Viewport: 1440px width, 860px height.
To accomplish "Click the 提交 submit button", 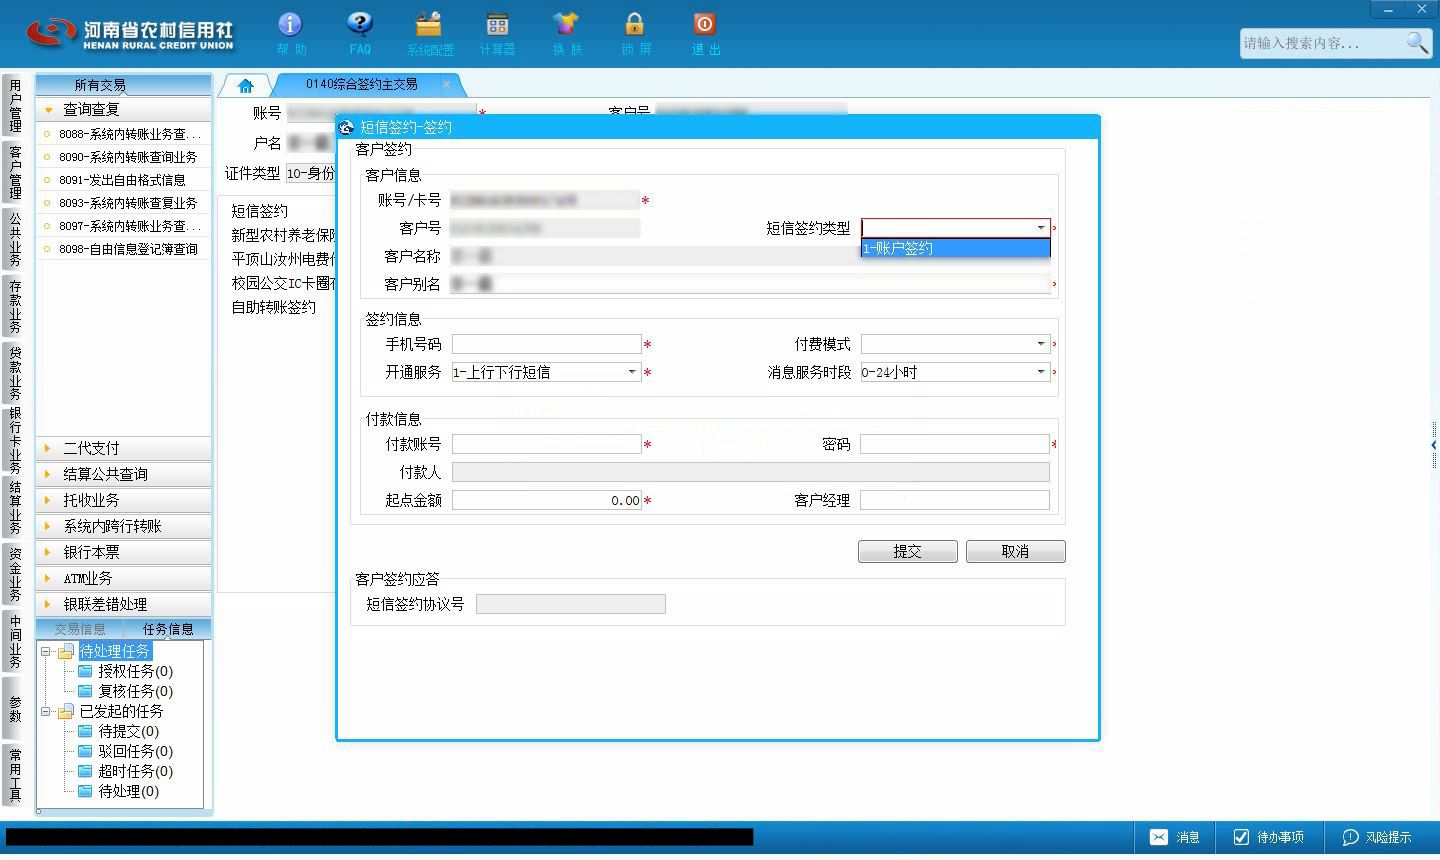I will point(908,552).
